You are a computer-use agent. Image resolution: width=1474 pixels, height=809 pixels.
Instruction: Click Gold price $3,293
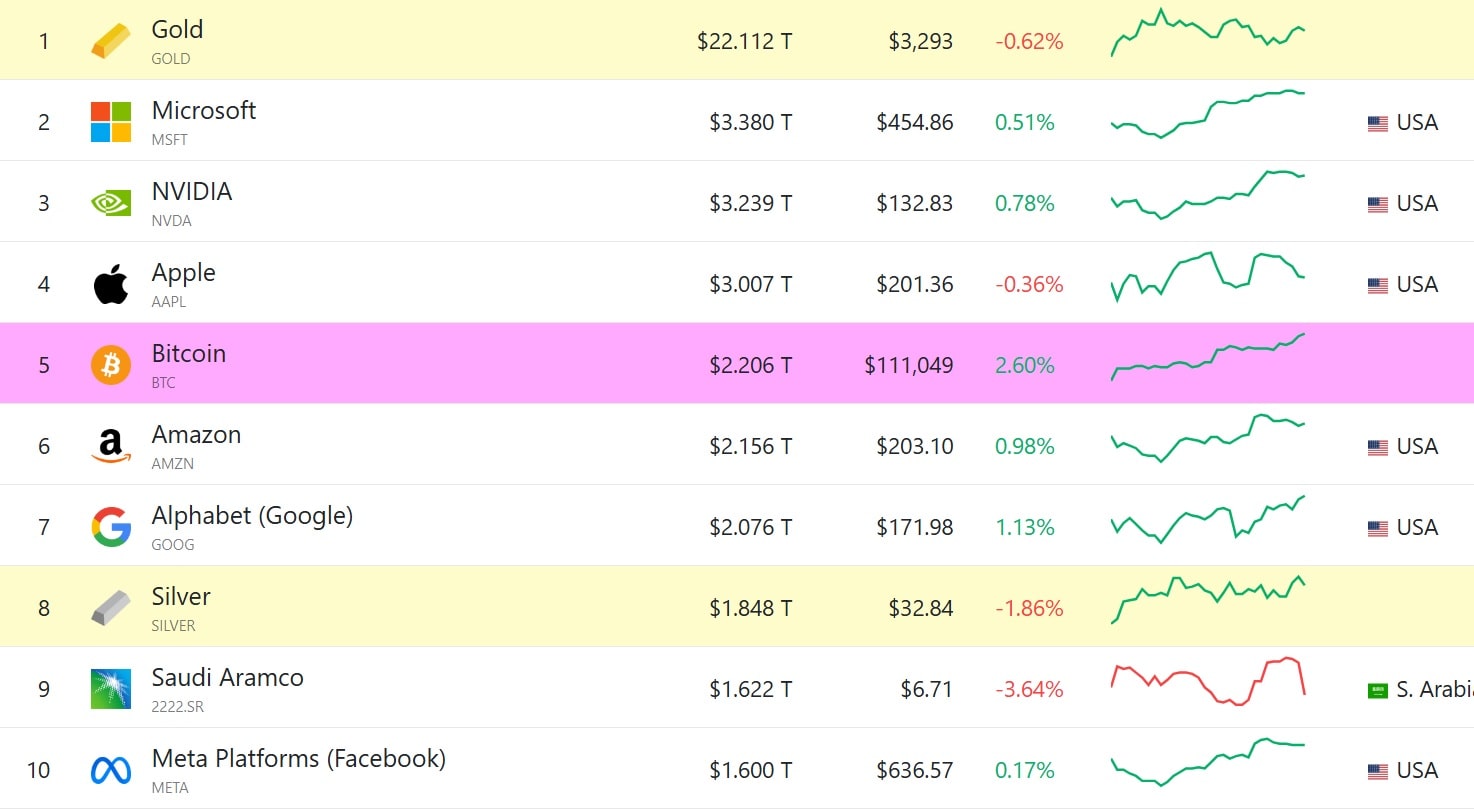coord(921,42)
